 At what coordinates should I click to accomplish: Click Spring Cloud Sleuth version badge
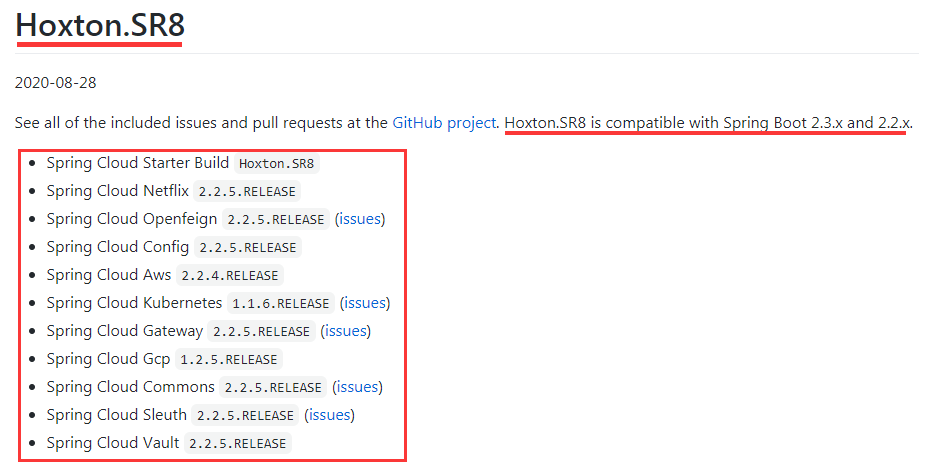(x=246, y=415)
